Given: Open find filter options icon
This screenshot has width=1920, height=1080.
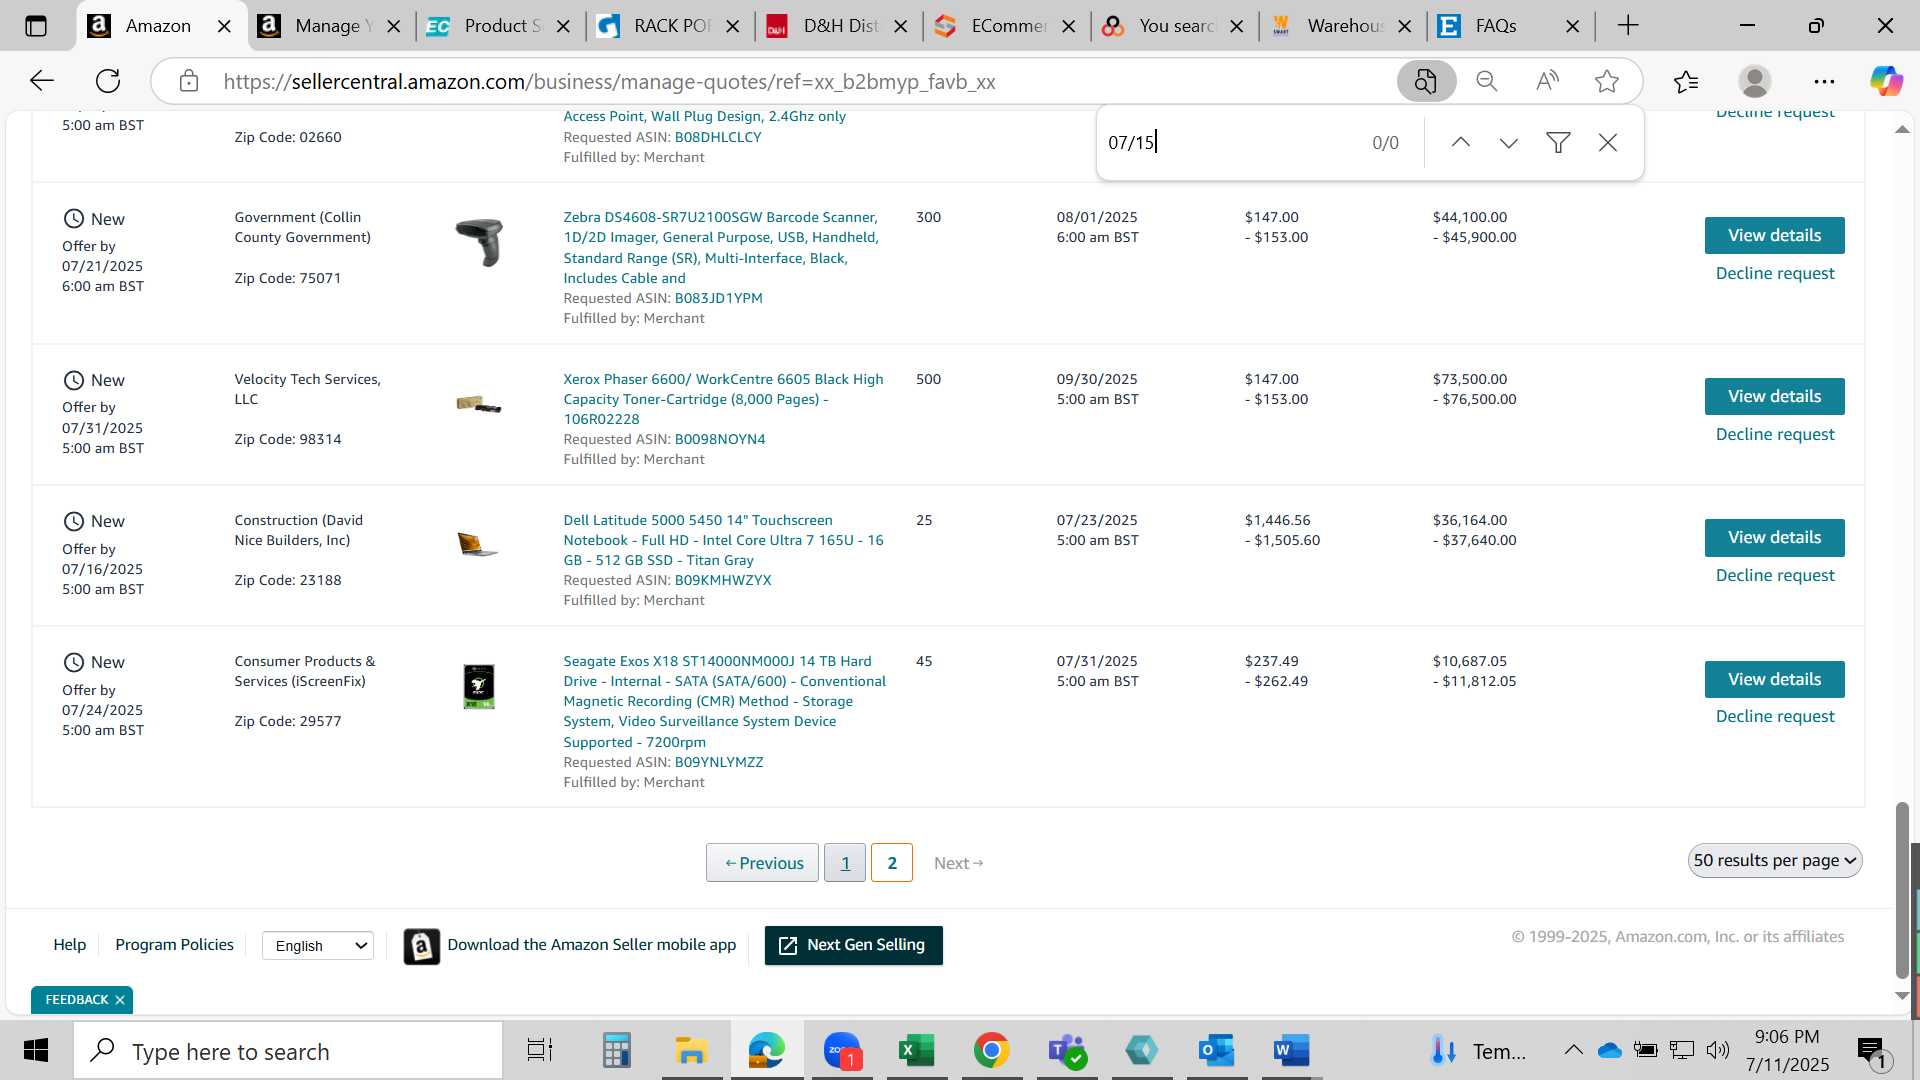Looking at the screenshot, I should point(1558,142).
